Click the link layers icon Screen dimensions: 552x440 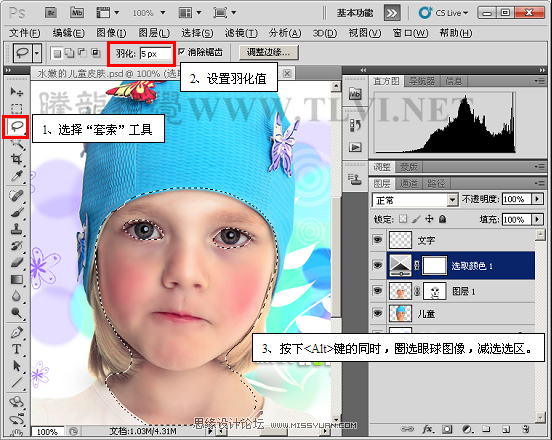click(x=407, y=429)
